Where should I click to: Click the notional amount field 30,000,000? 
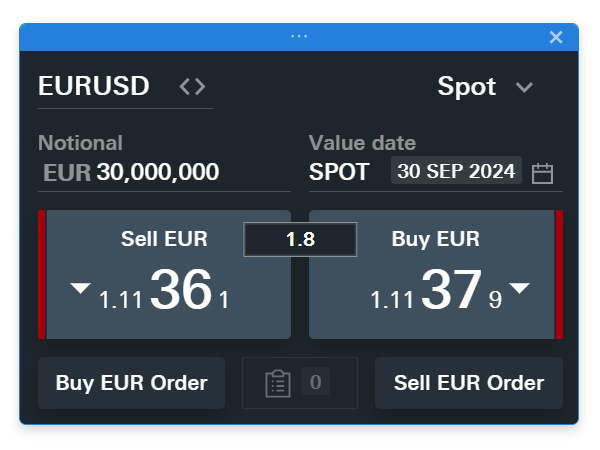(x=158, y=173)
